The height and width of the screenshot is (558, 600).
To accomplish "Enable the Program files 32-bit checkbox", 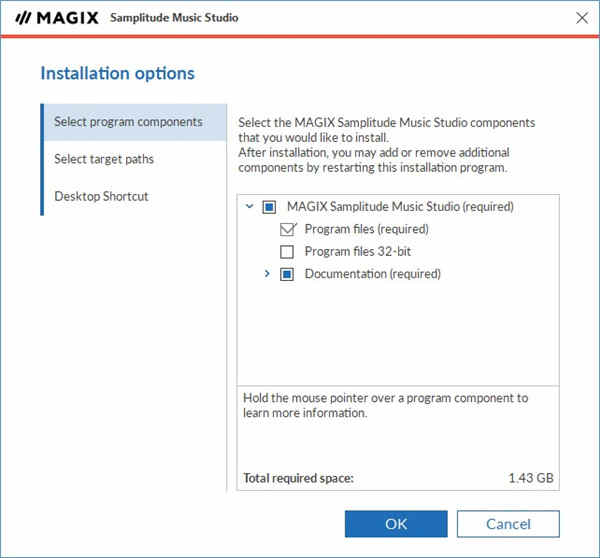I will point(287,252).
